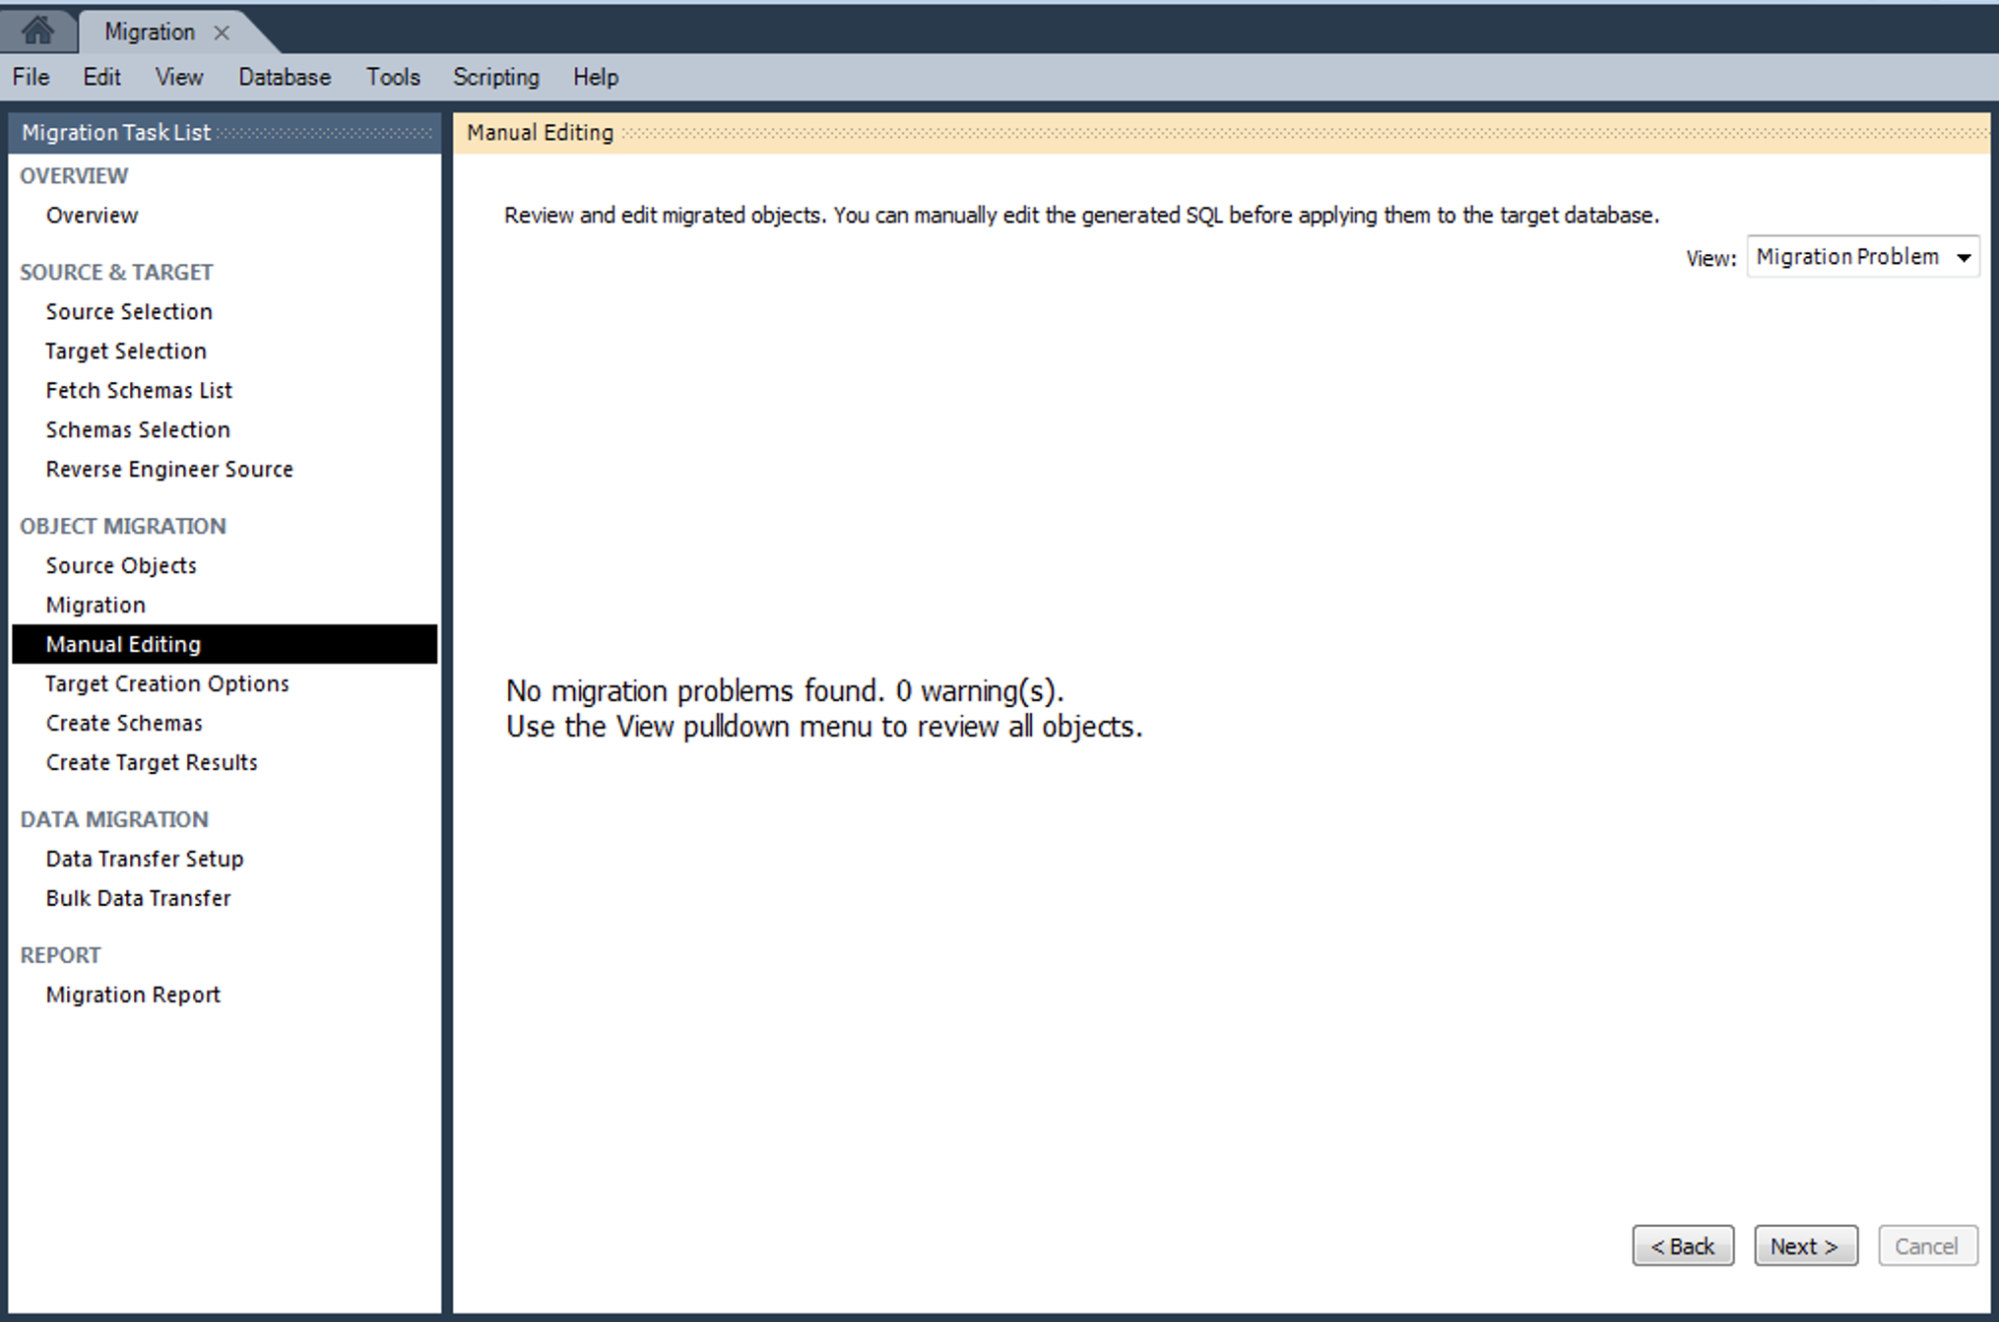The height and width of the screenshot is (1322, 1999).
Task: Open the Home tab icon
Action: pos(37,31)
